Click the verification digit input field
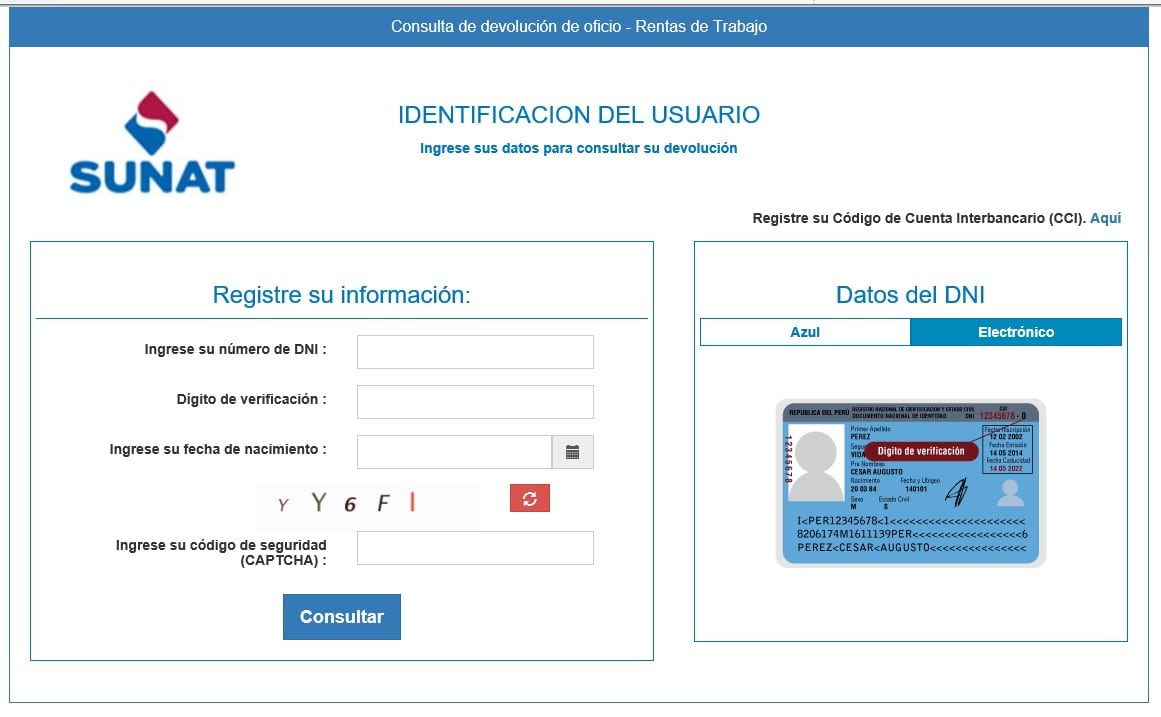Image resolution: width=1161 pixels, height=717 pixels. point(475,402)
